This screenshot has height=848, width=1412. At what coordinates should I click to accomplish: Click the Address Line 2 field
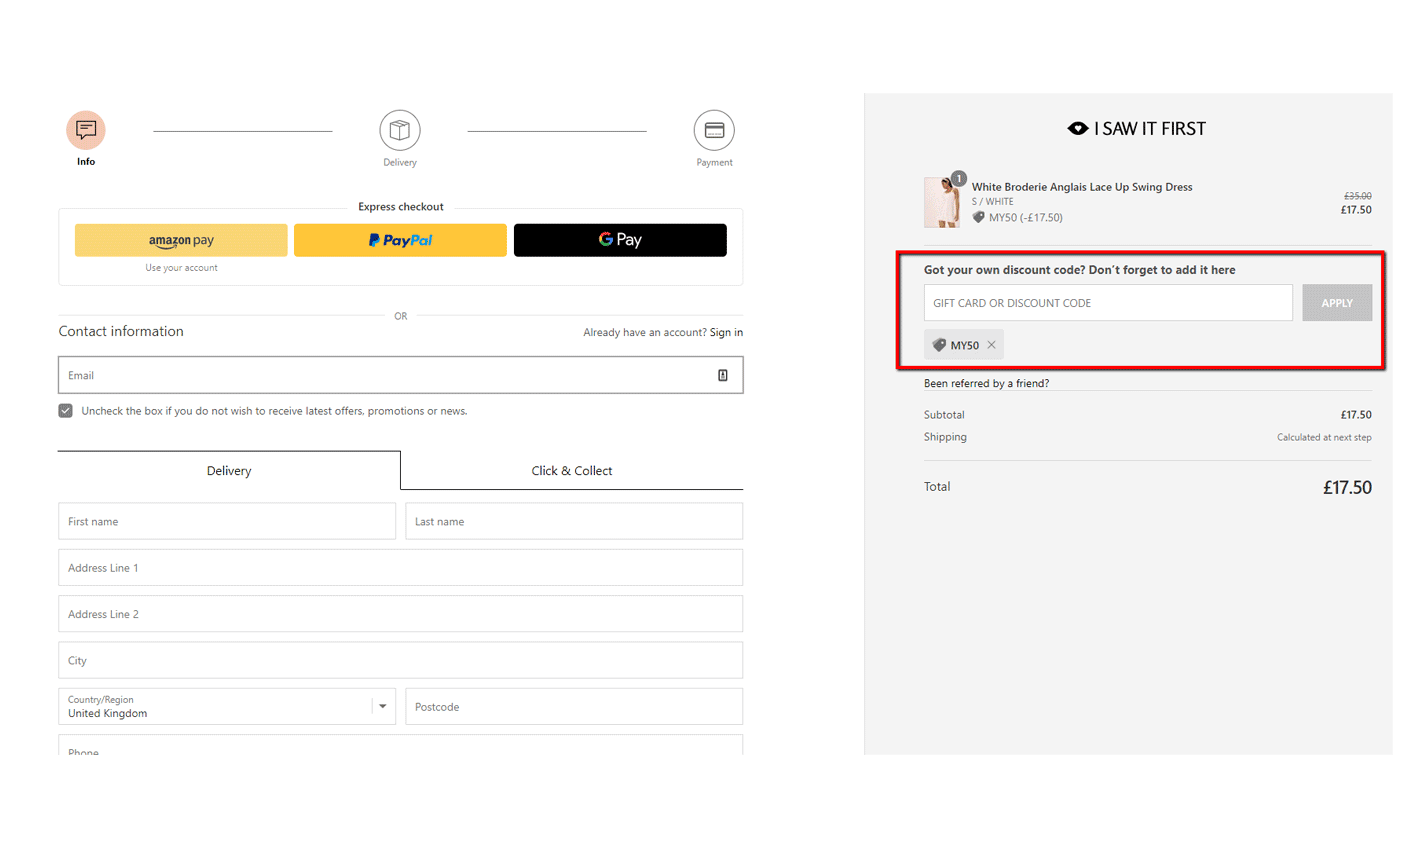click(x=401, y=614)
